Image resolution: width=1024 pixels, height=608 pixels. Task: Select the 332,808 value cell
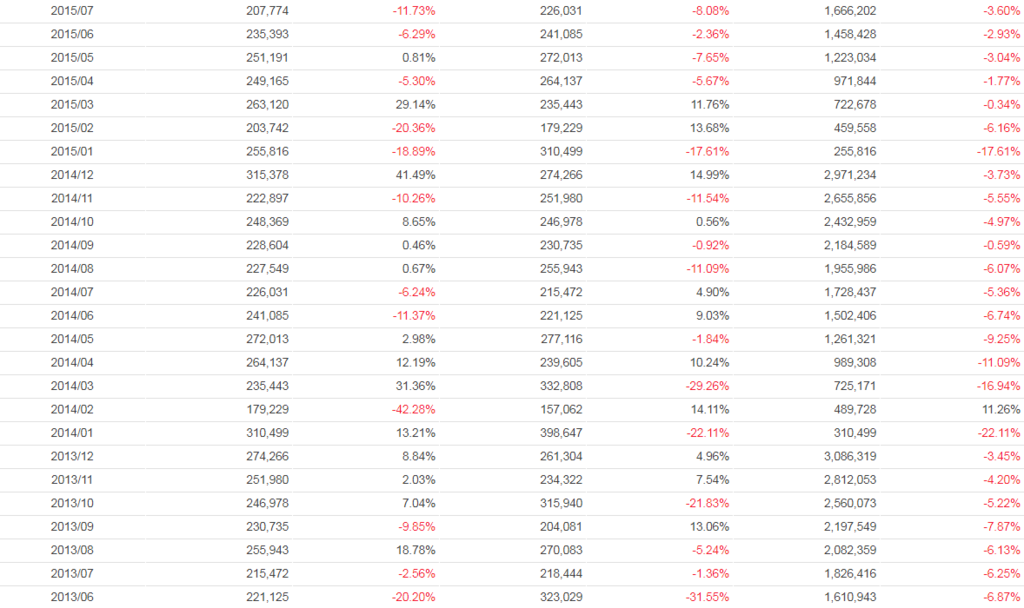coord(560,386)
